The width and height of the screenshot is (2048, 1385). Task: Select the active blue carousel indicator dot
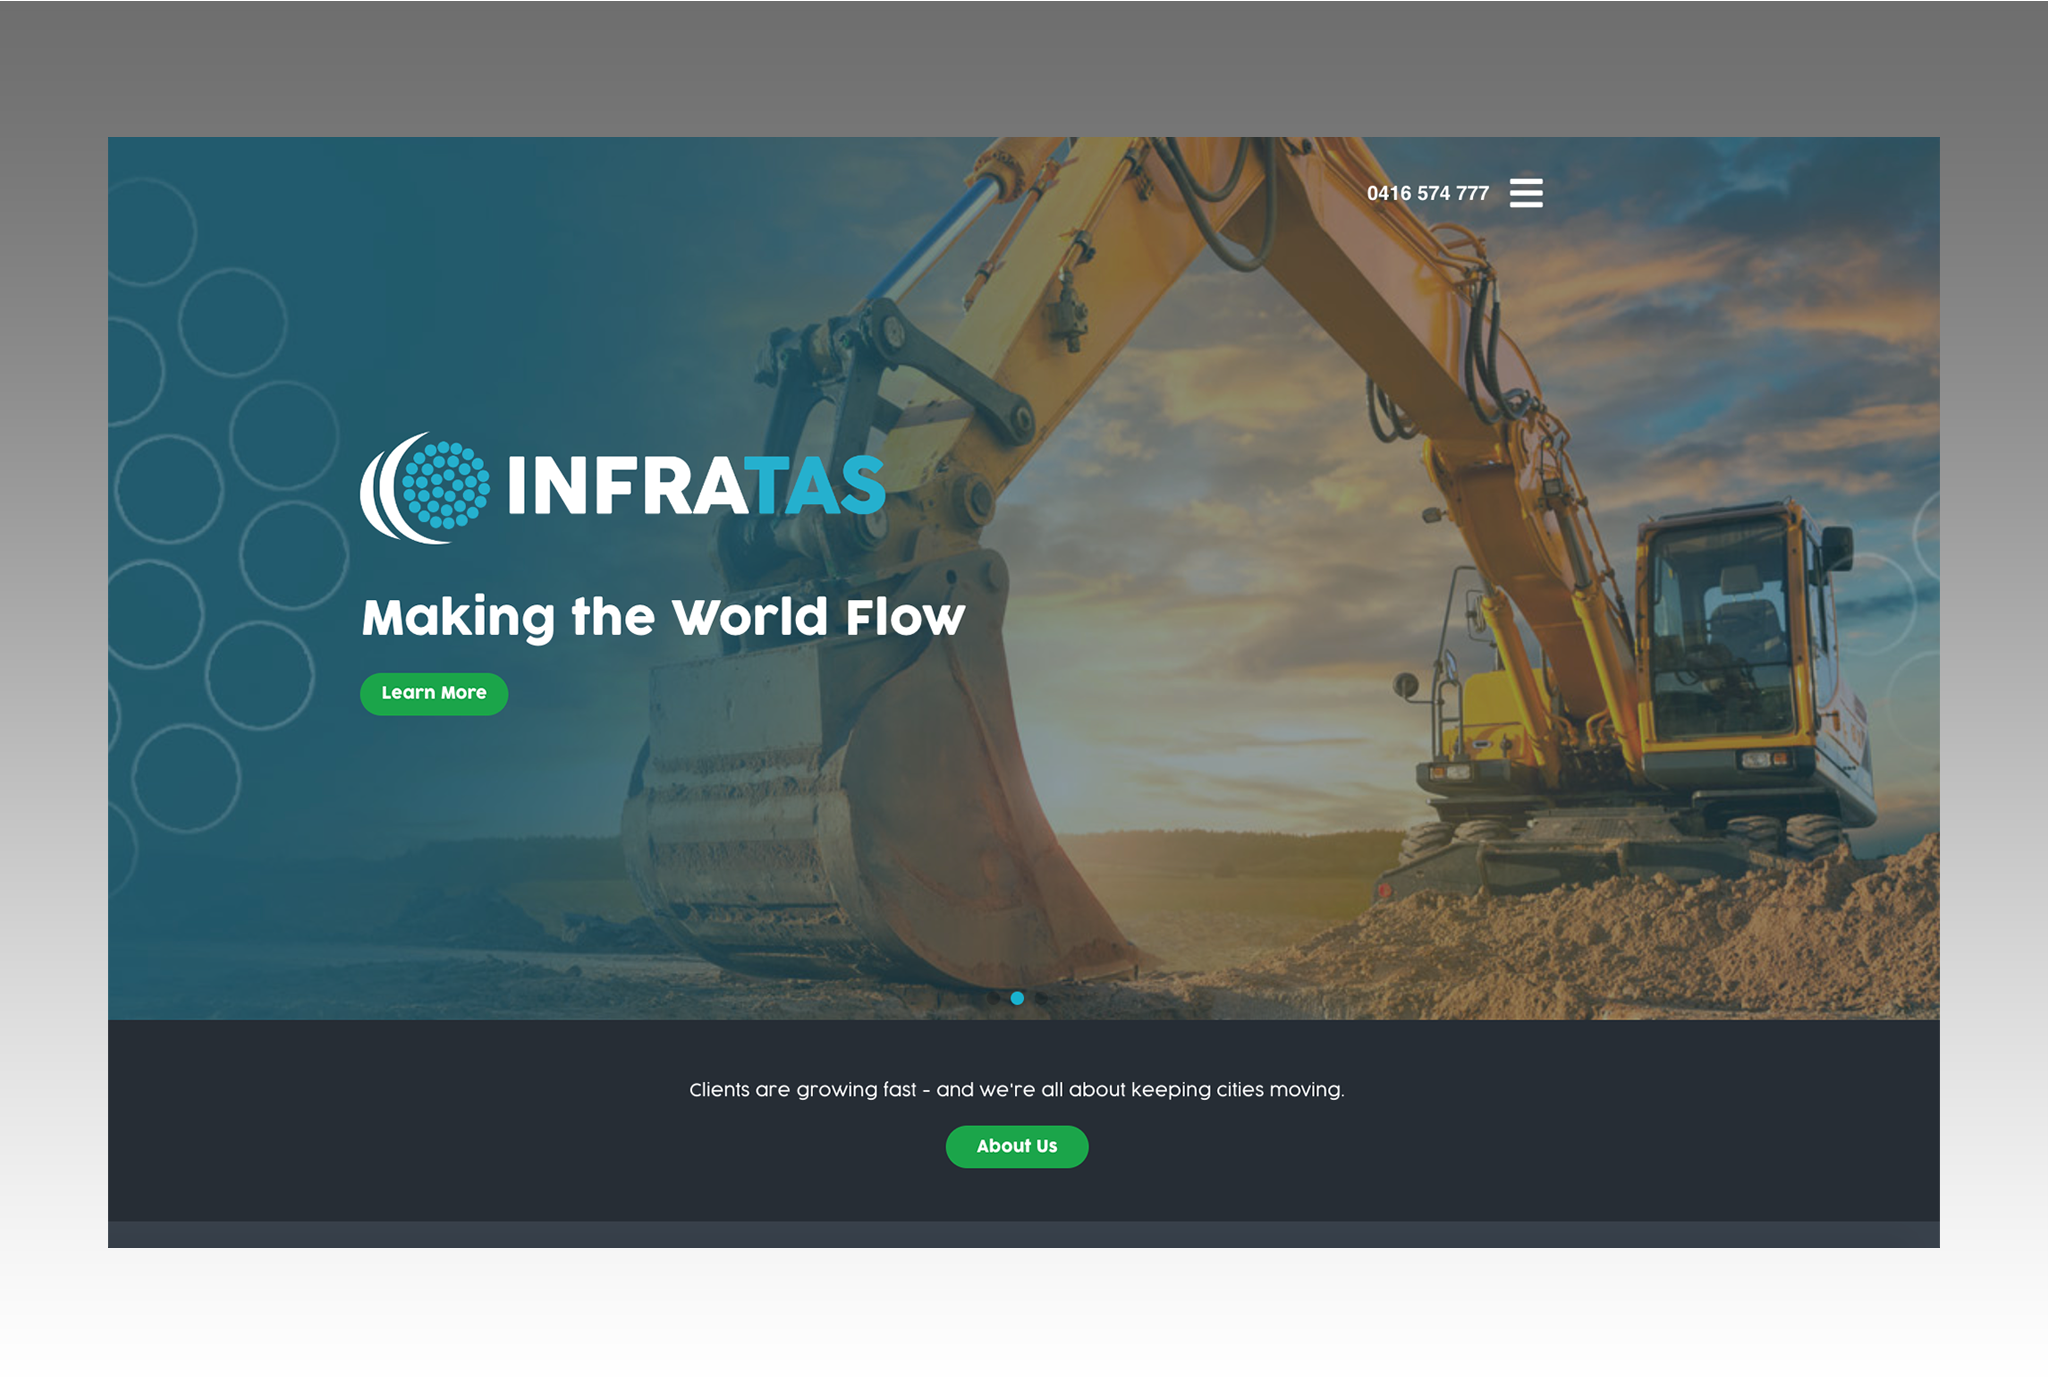click(1017, 998)
